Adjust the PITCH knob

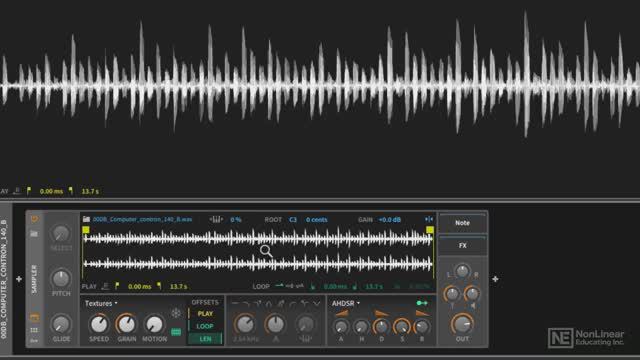(61, 279)
